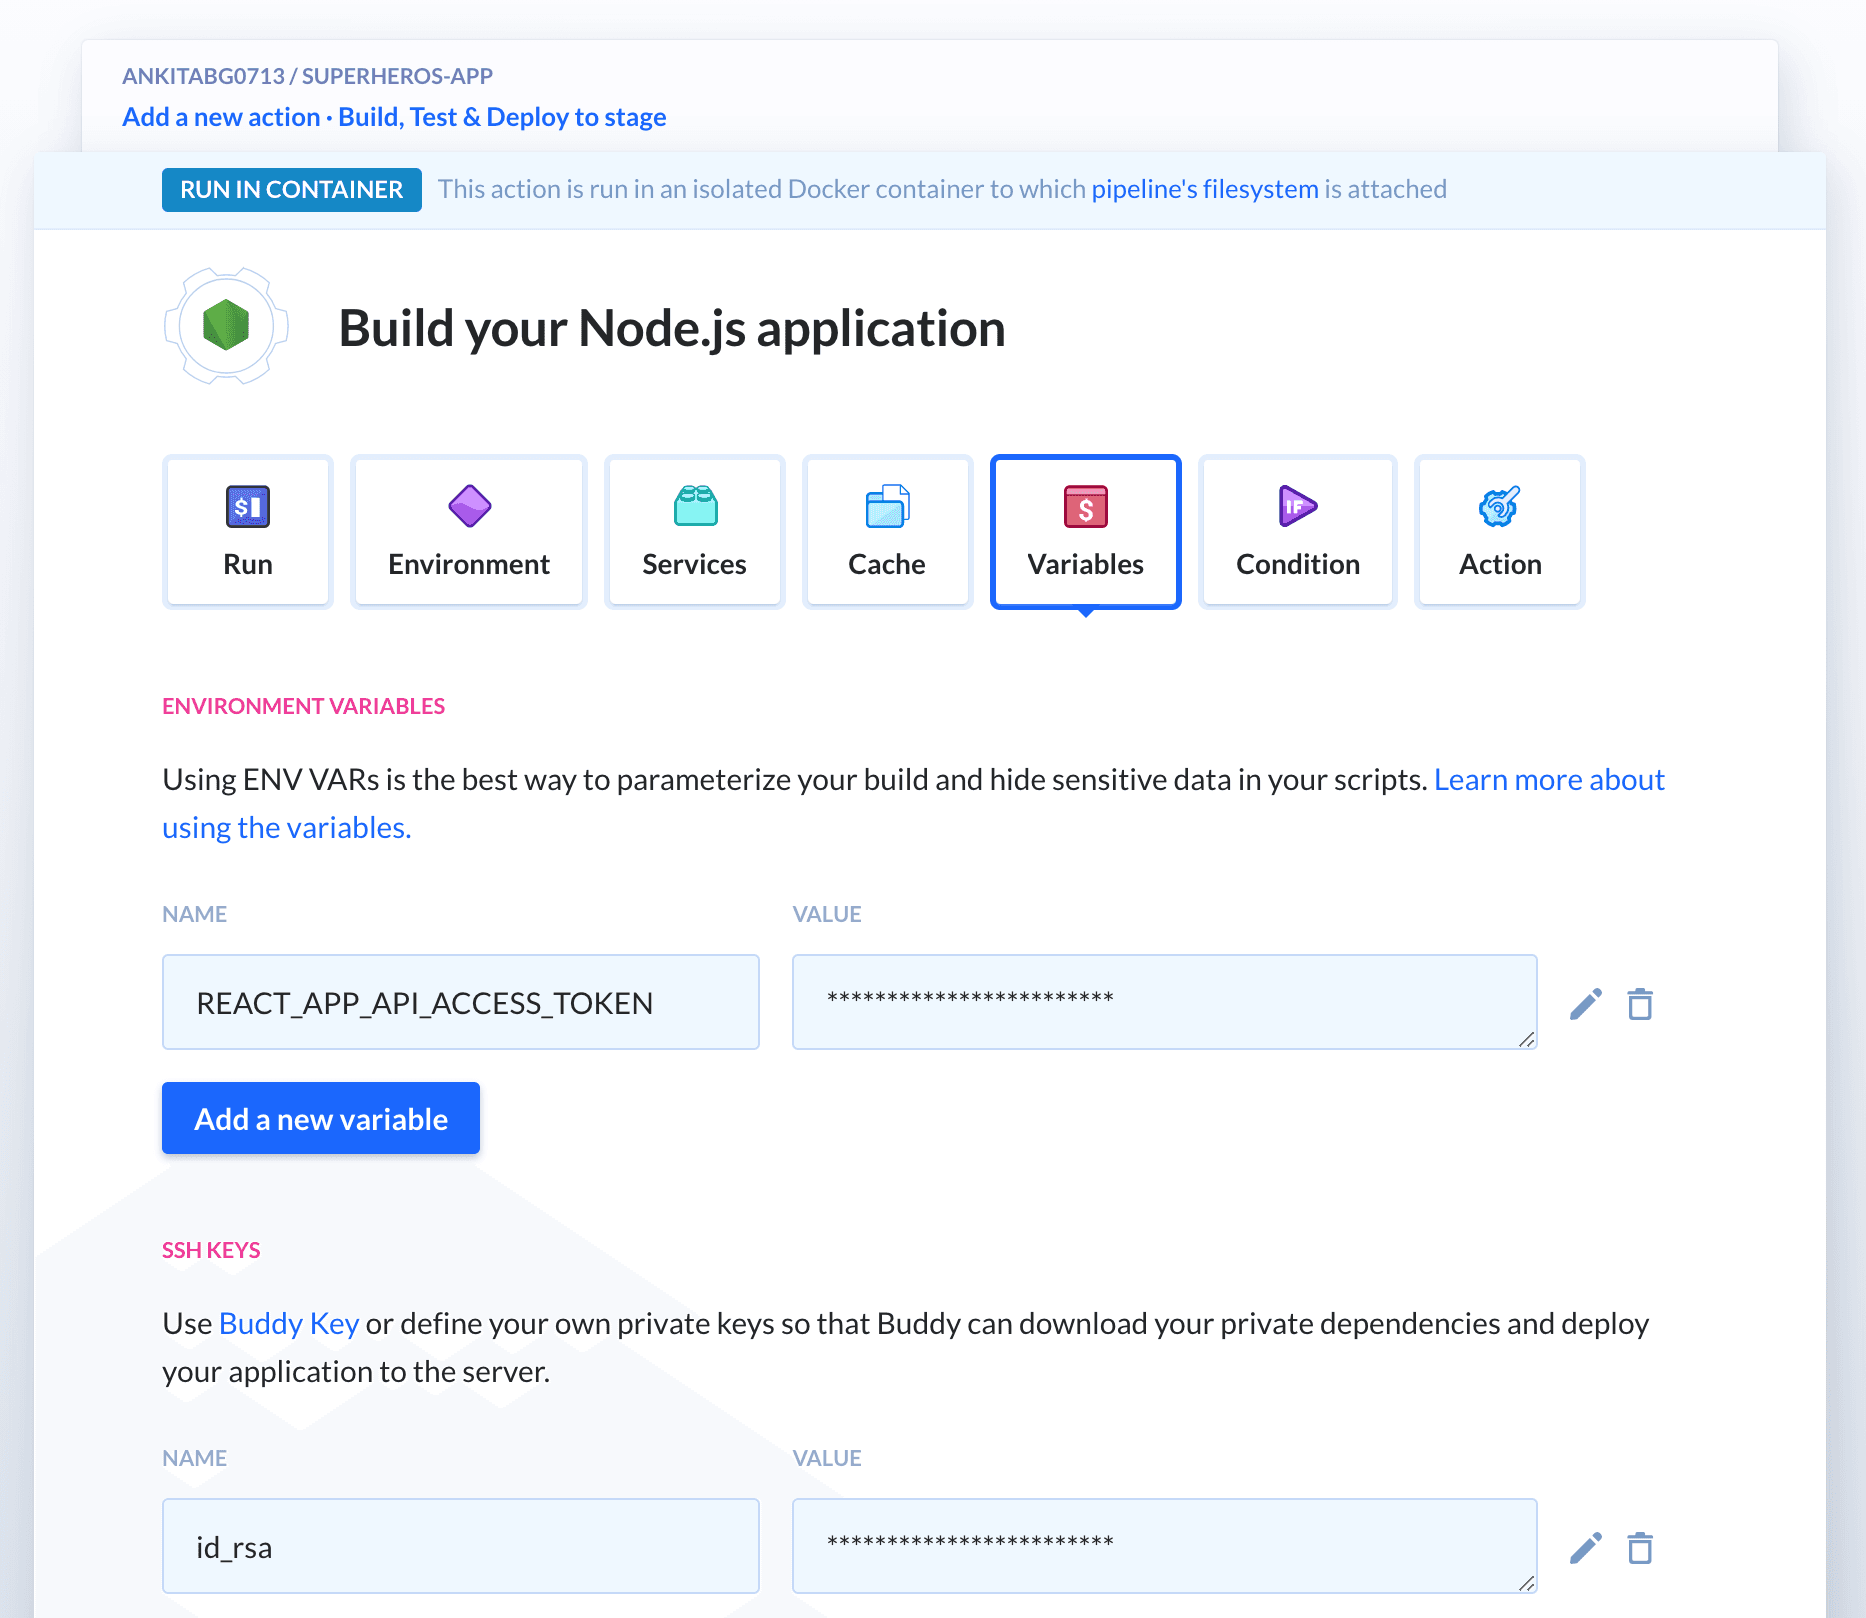Click the Node.js gear logo
Image resolution: width=1866 pixels, height=1618 pixels.
click(x=226, y=327)
